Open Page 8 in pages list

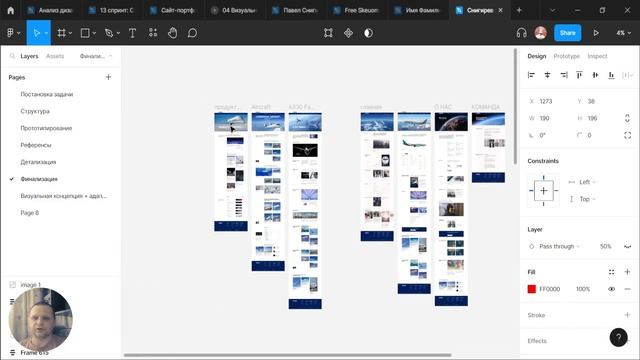[x=30, y=213]
